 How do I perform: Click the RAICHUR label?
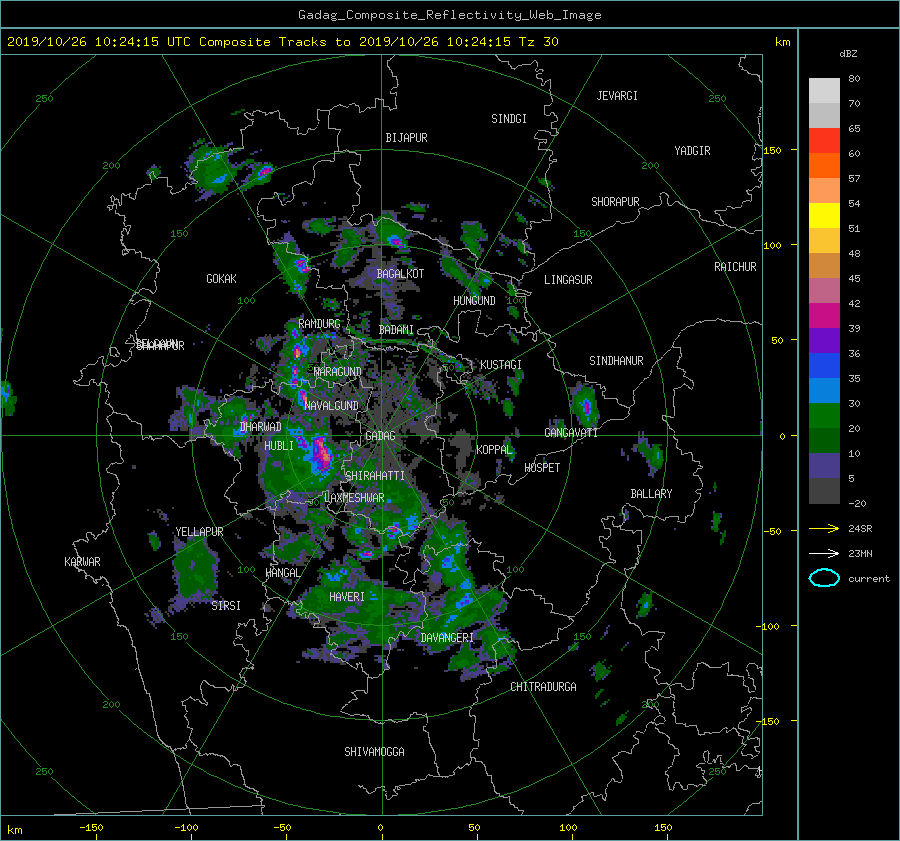coord(735,267)
